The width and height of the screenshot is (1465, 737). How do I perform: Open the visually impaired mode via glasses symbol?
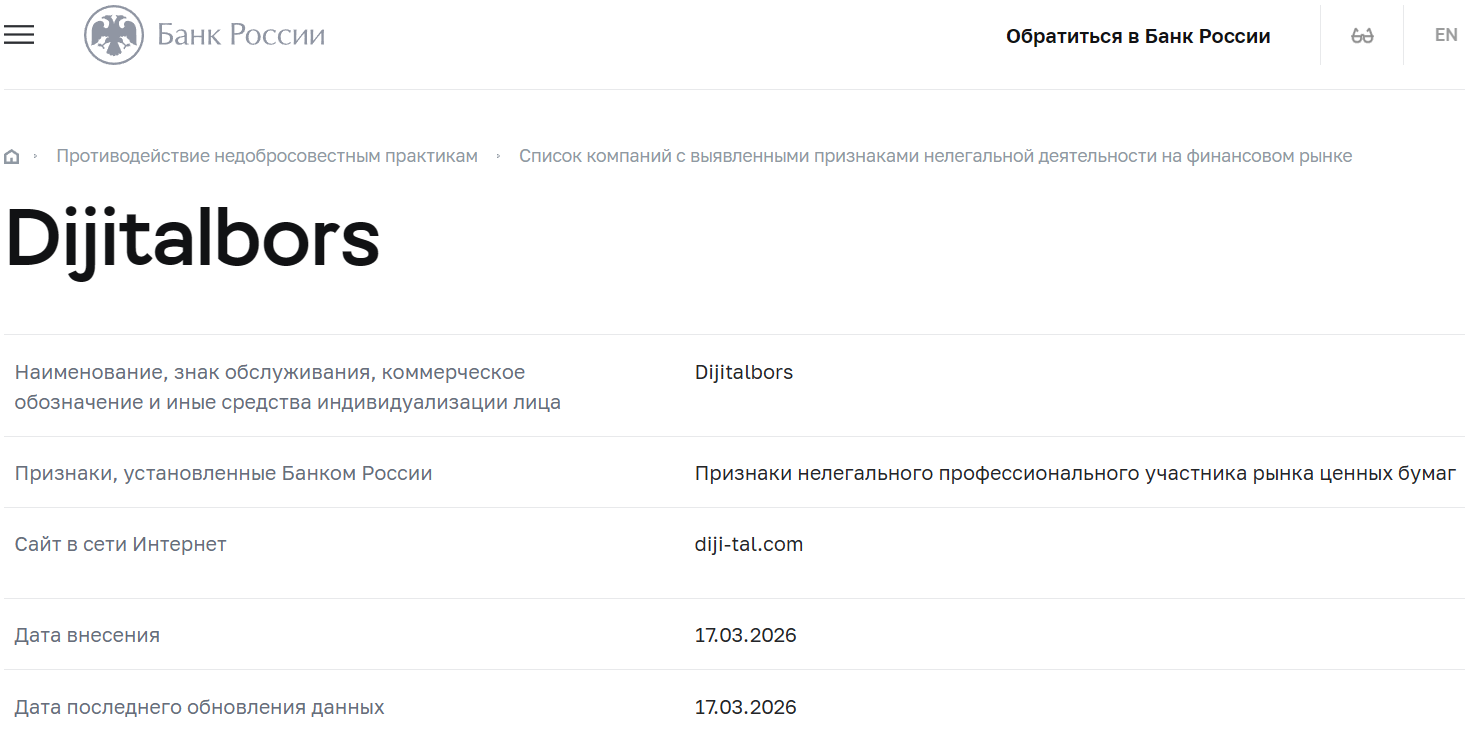tap(1362, 34)
